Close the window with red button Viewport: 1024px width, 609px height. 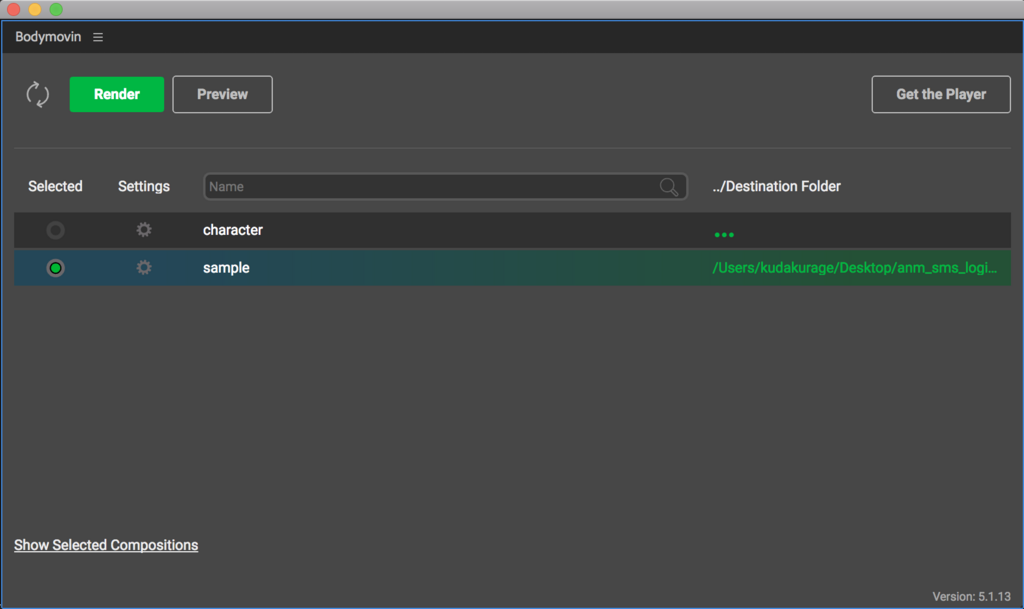[x=14, y=9]
